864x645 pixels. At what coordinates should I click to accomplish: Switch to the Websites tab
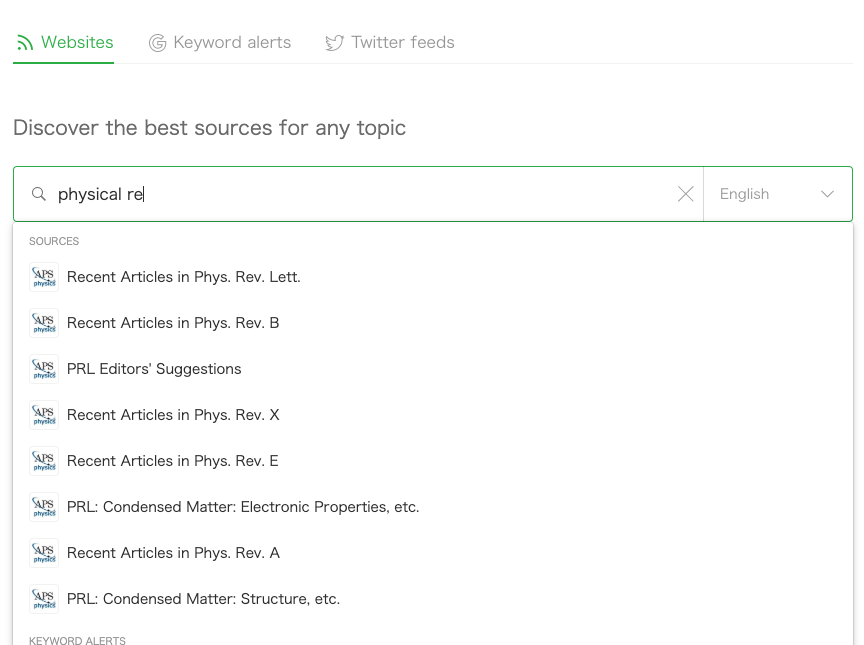coord(64,43)
